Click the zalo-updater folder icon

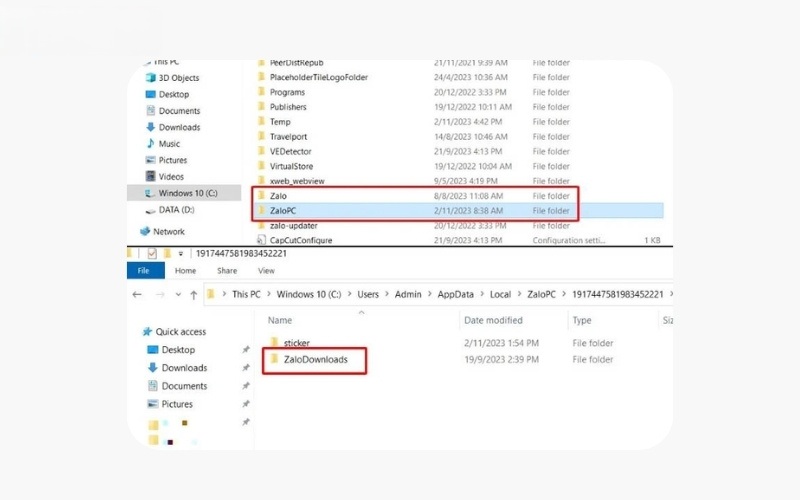click(262, 225)
